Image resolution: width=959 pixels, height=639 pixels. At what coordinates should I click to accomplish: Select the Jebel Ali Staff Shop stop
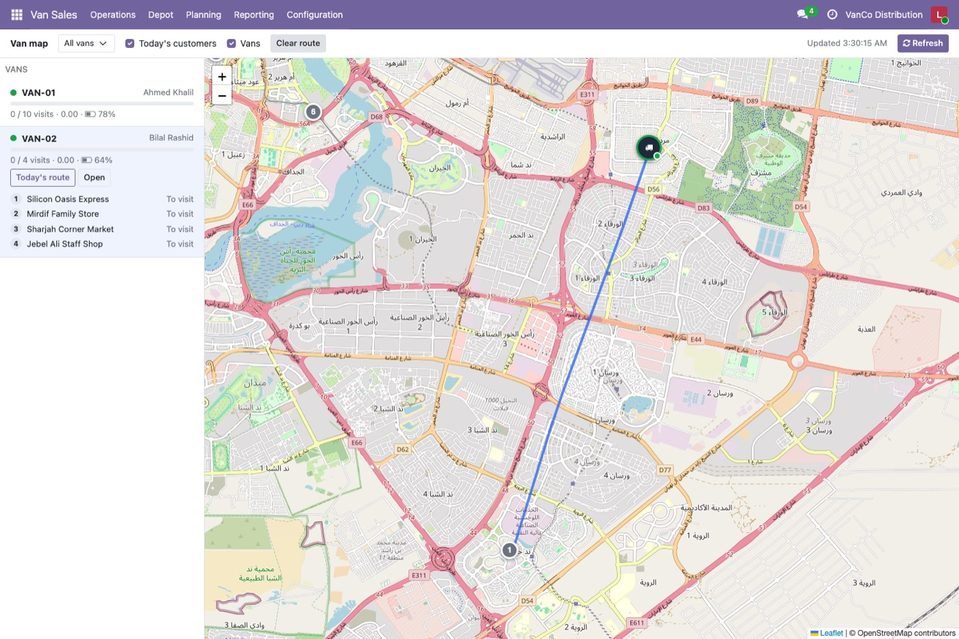tap(102, 244)
